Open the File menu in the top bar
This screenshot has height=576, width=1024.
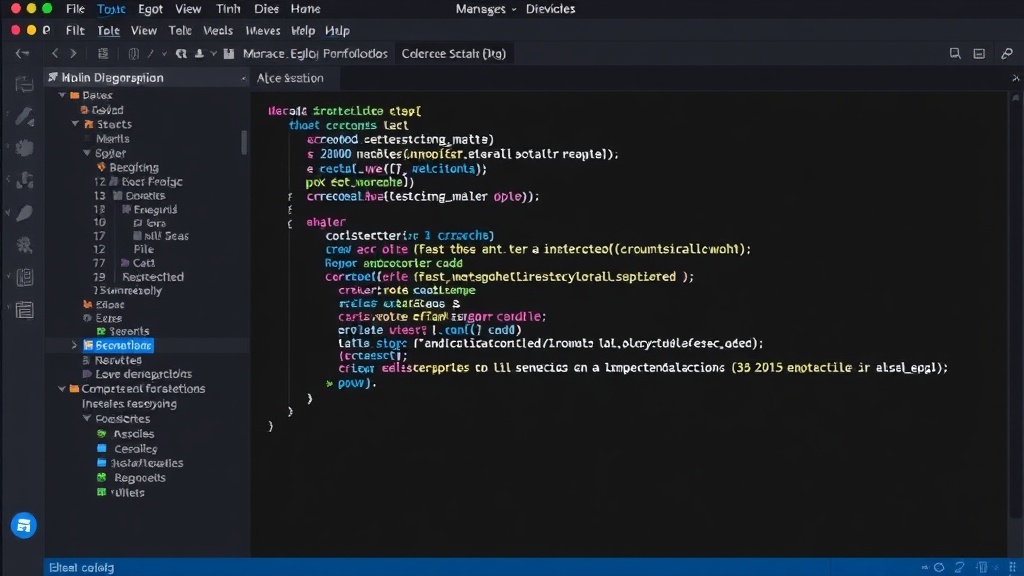coord(75,9)
